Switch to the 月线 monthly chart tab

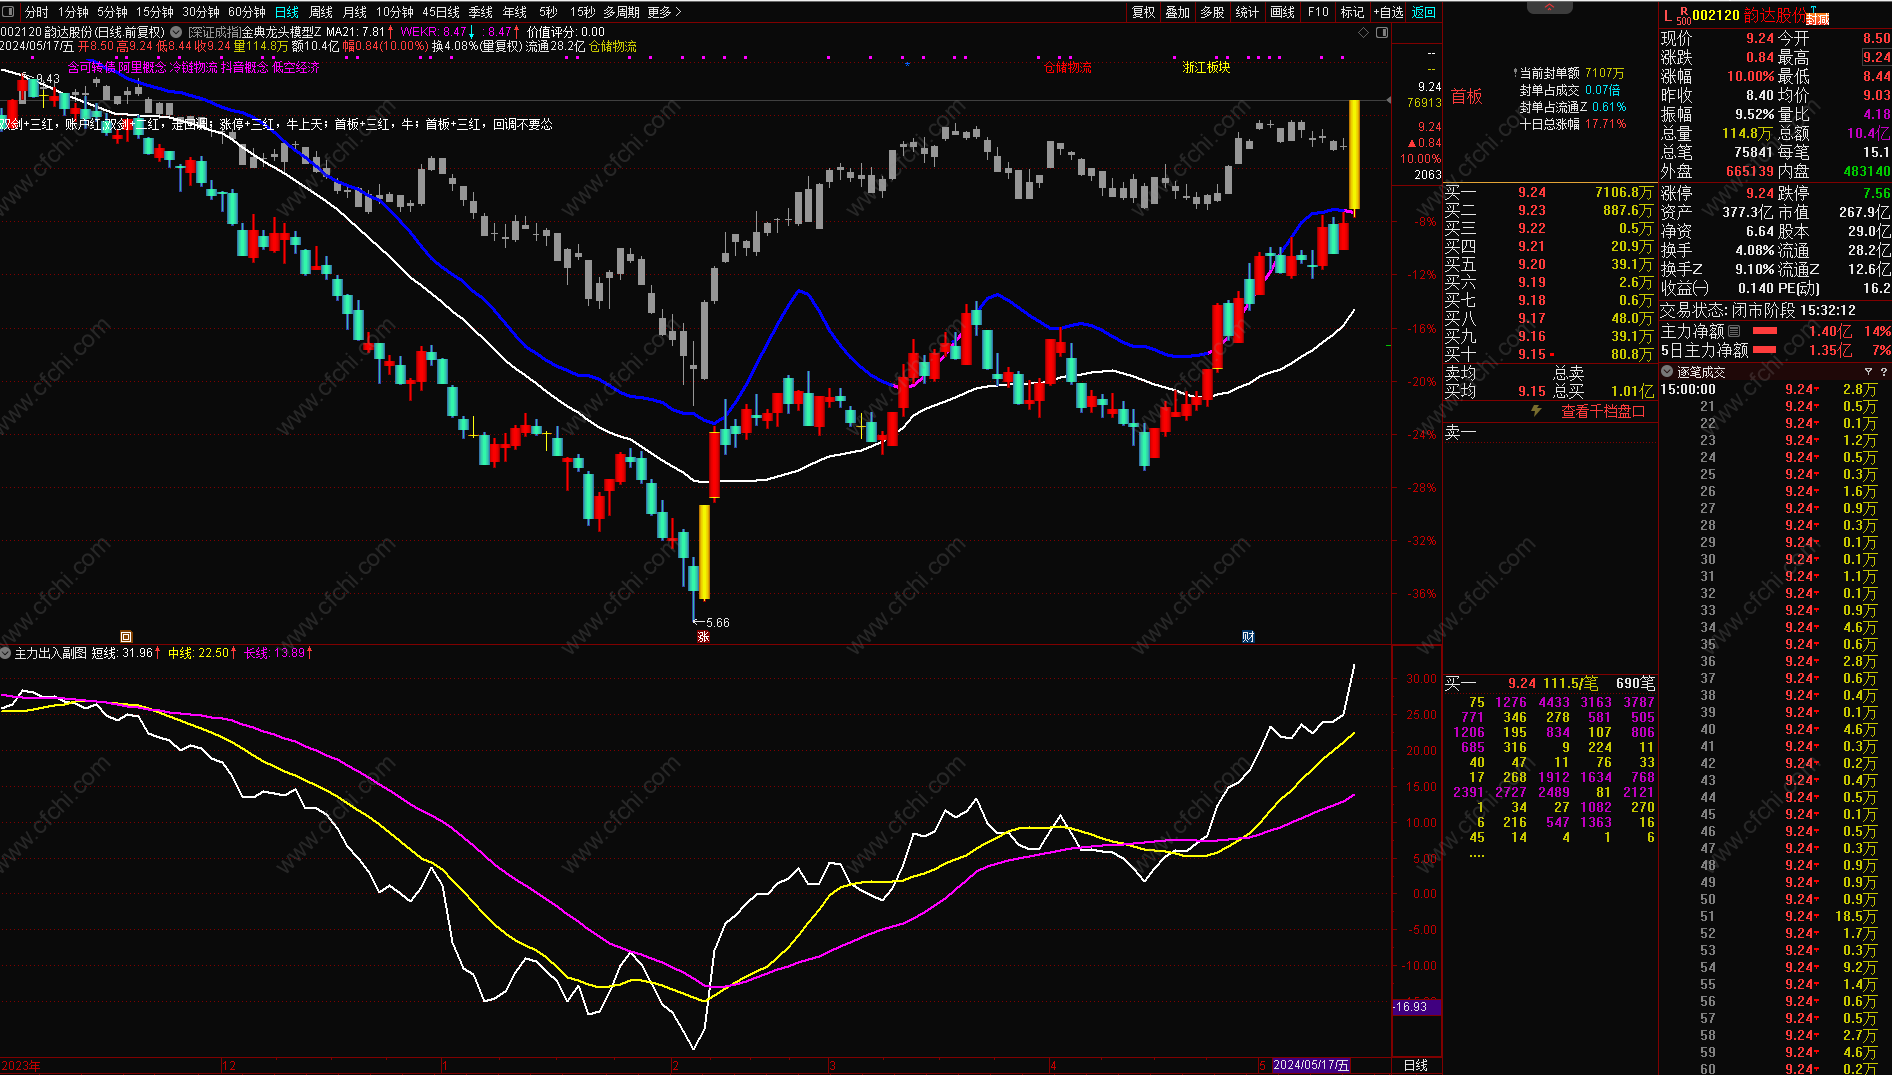(355, 12)
